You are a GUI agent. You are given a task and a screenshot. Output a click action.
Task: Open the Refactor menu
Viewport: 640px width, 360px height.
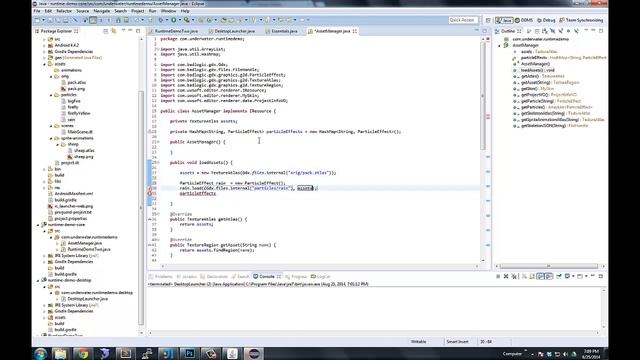(64, 11)
